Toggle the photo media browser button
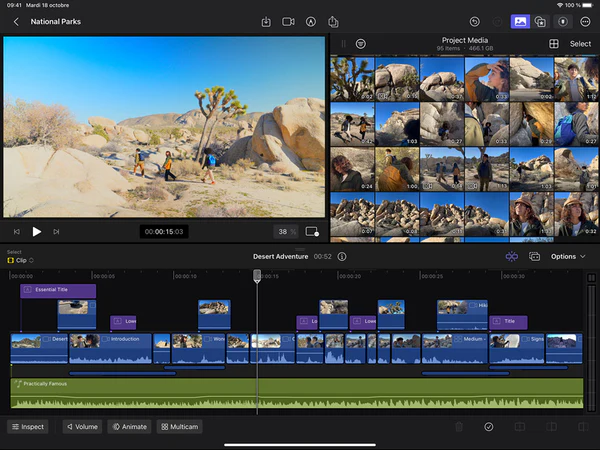 [519, 21]
